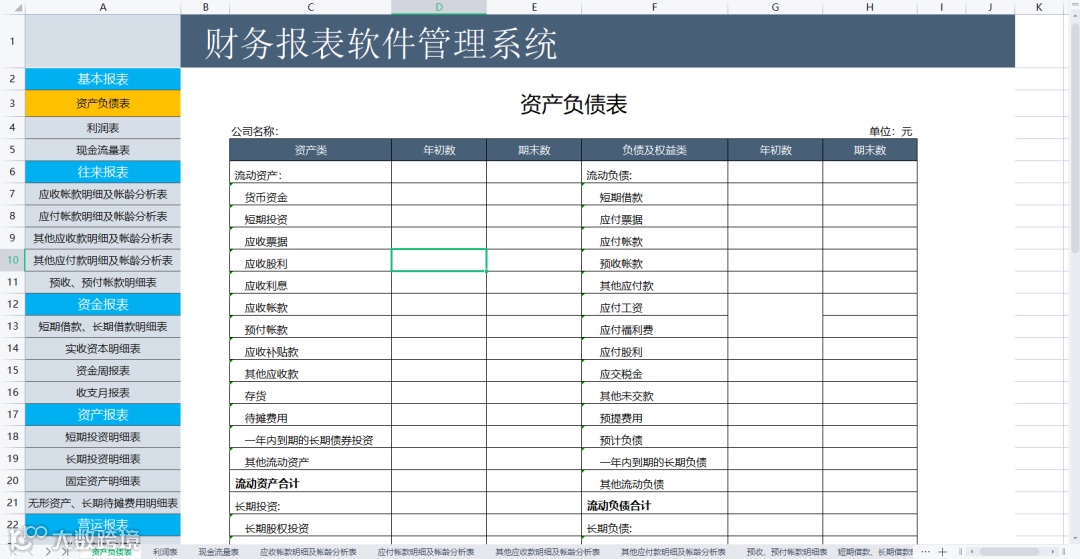Select the 货币资金 cell

[311, 195]
